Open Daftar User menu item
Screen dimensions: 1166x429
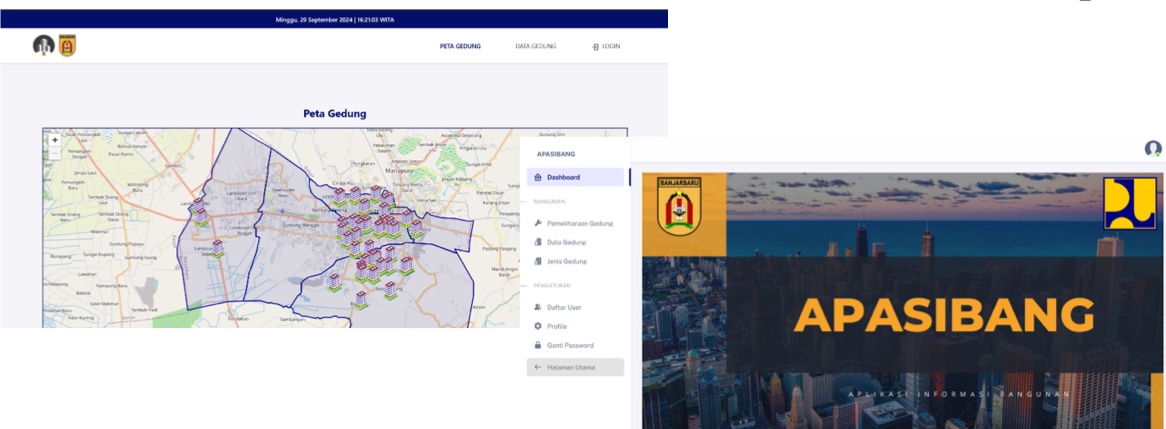point(564,307)
